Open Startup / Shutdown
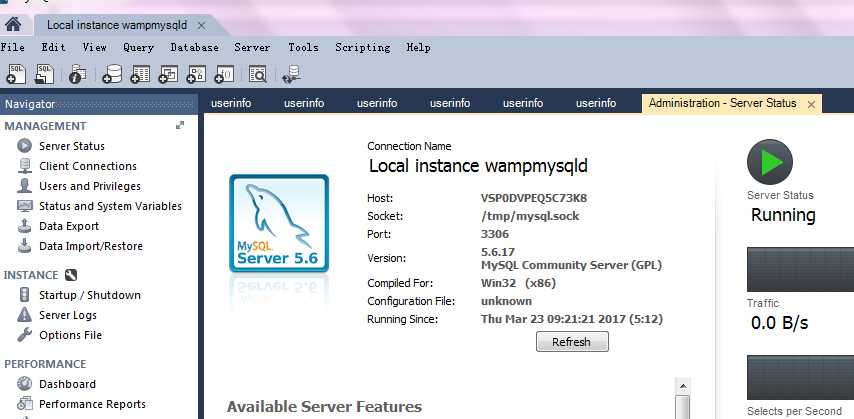This screenshot has height=419, width=854. [90, 295]
